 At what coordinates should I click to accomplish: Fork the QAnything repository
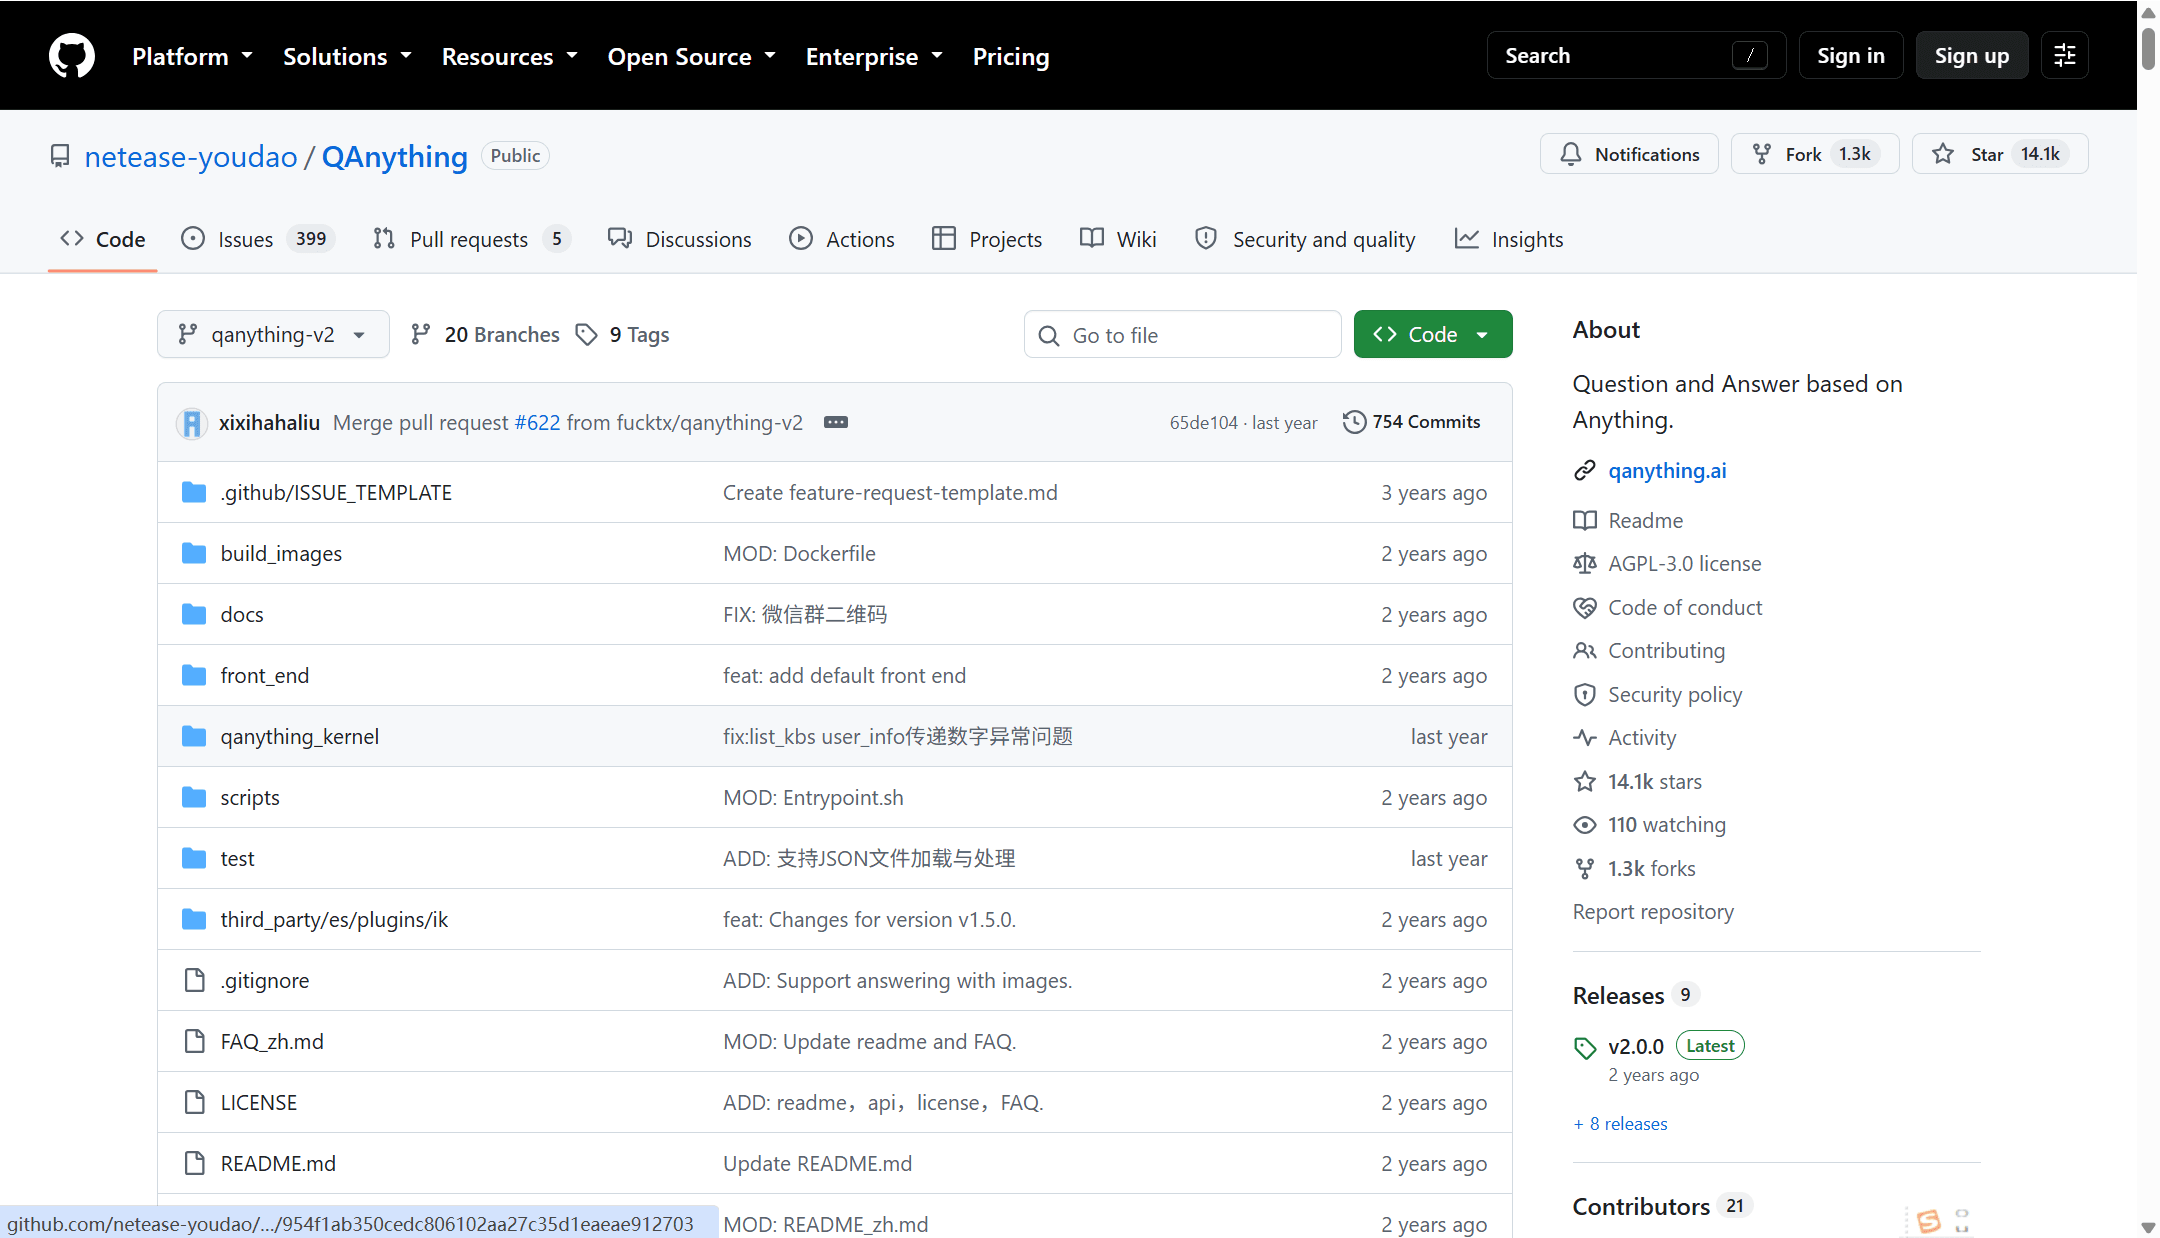tap(1815, 154)
